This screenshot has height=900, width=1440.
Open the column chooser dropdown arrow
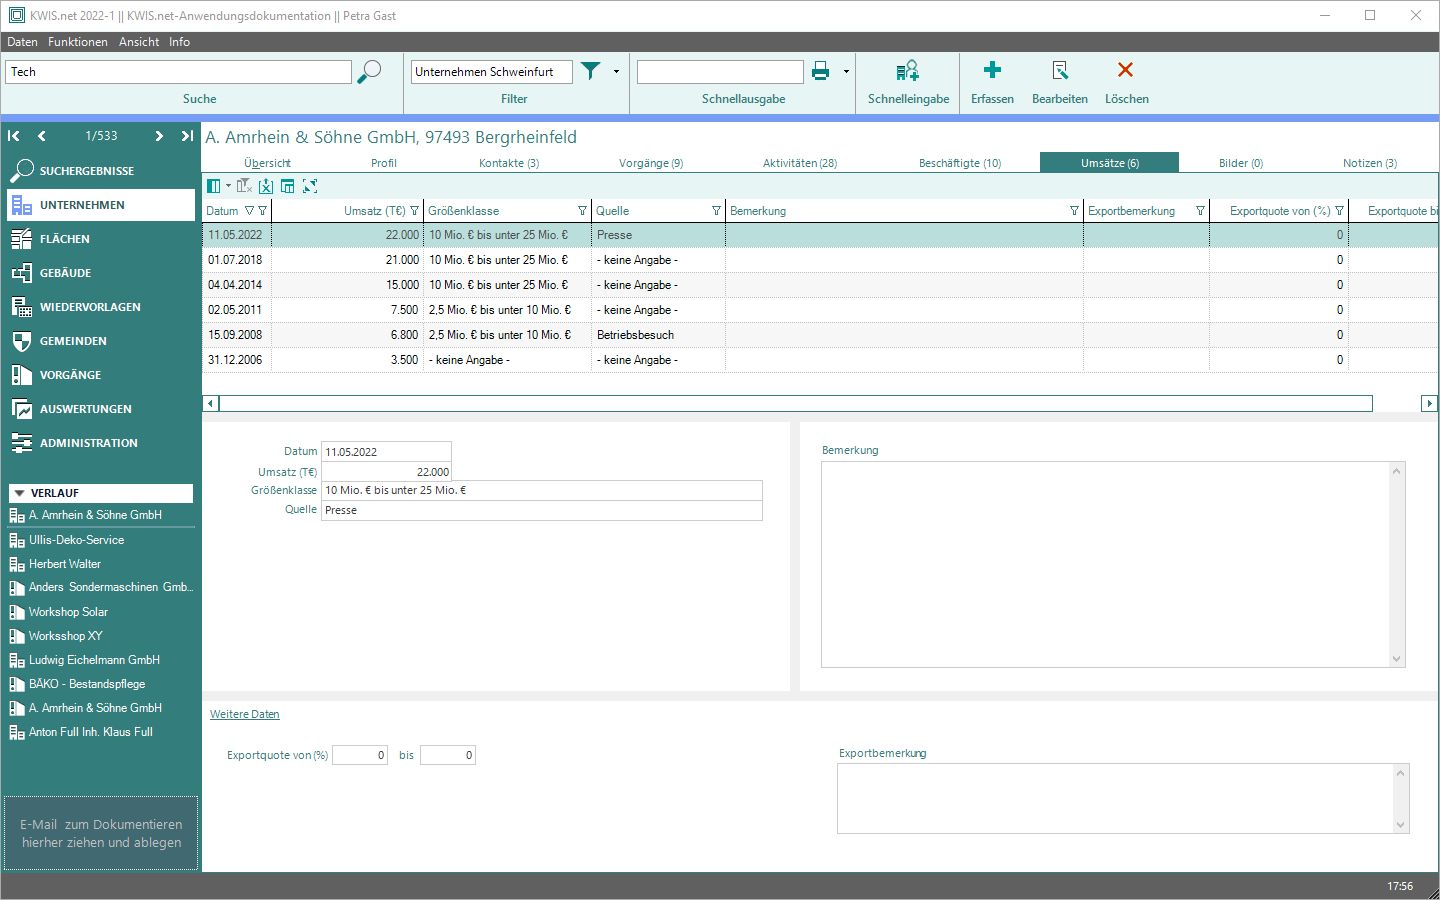tap(228, 186)
